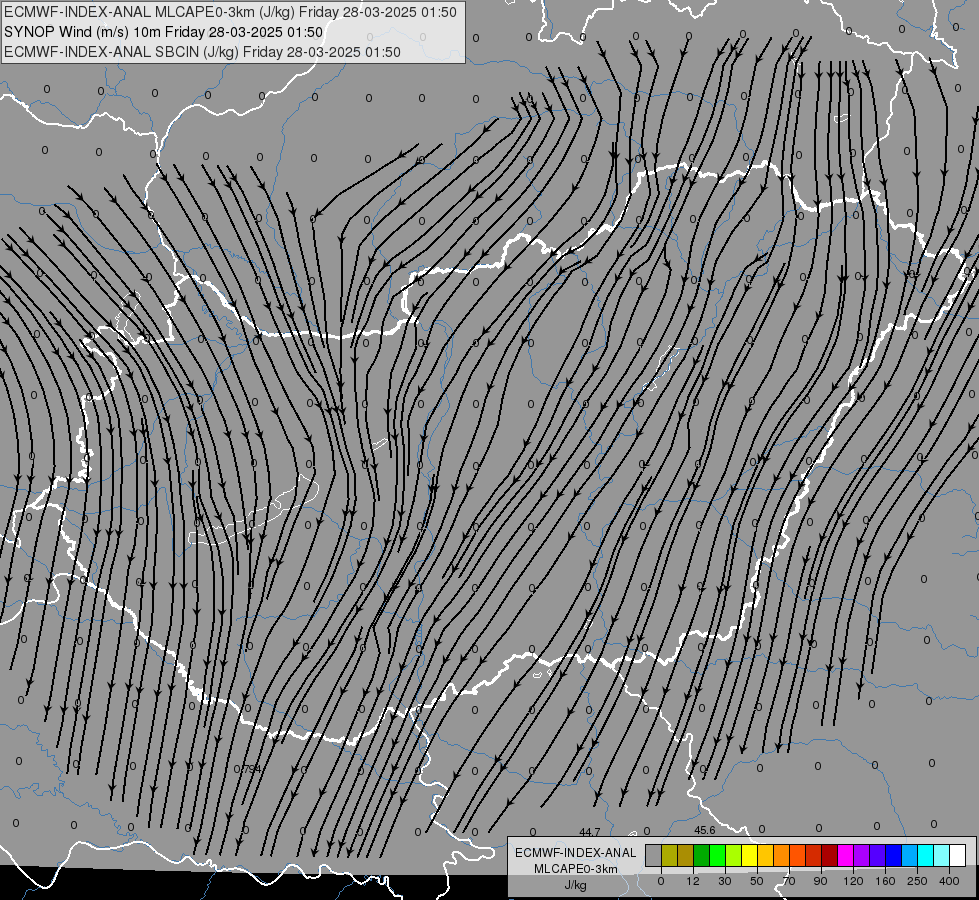Click the MLCAPE0-3km header line at top
The height and width of the screenshot is (900, 979).
tap(230, 12)
